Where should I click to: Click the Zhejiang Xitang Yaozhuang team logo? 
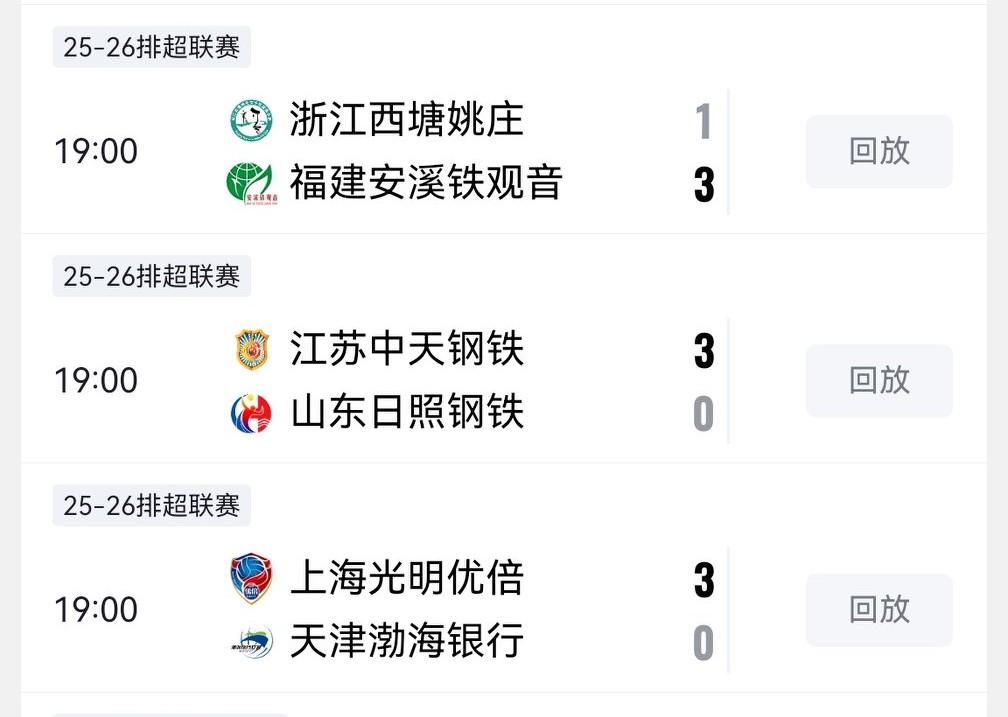251,121
